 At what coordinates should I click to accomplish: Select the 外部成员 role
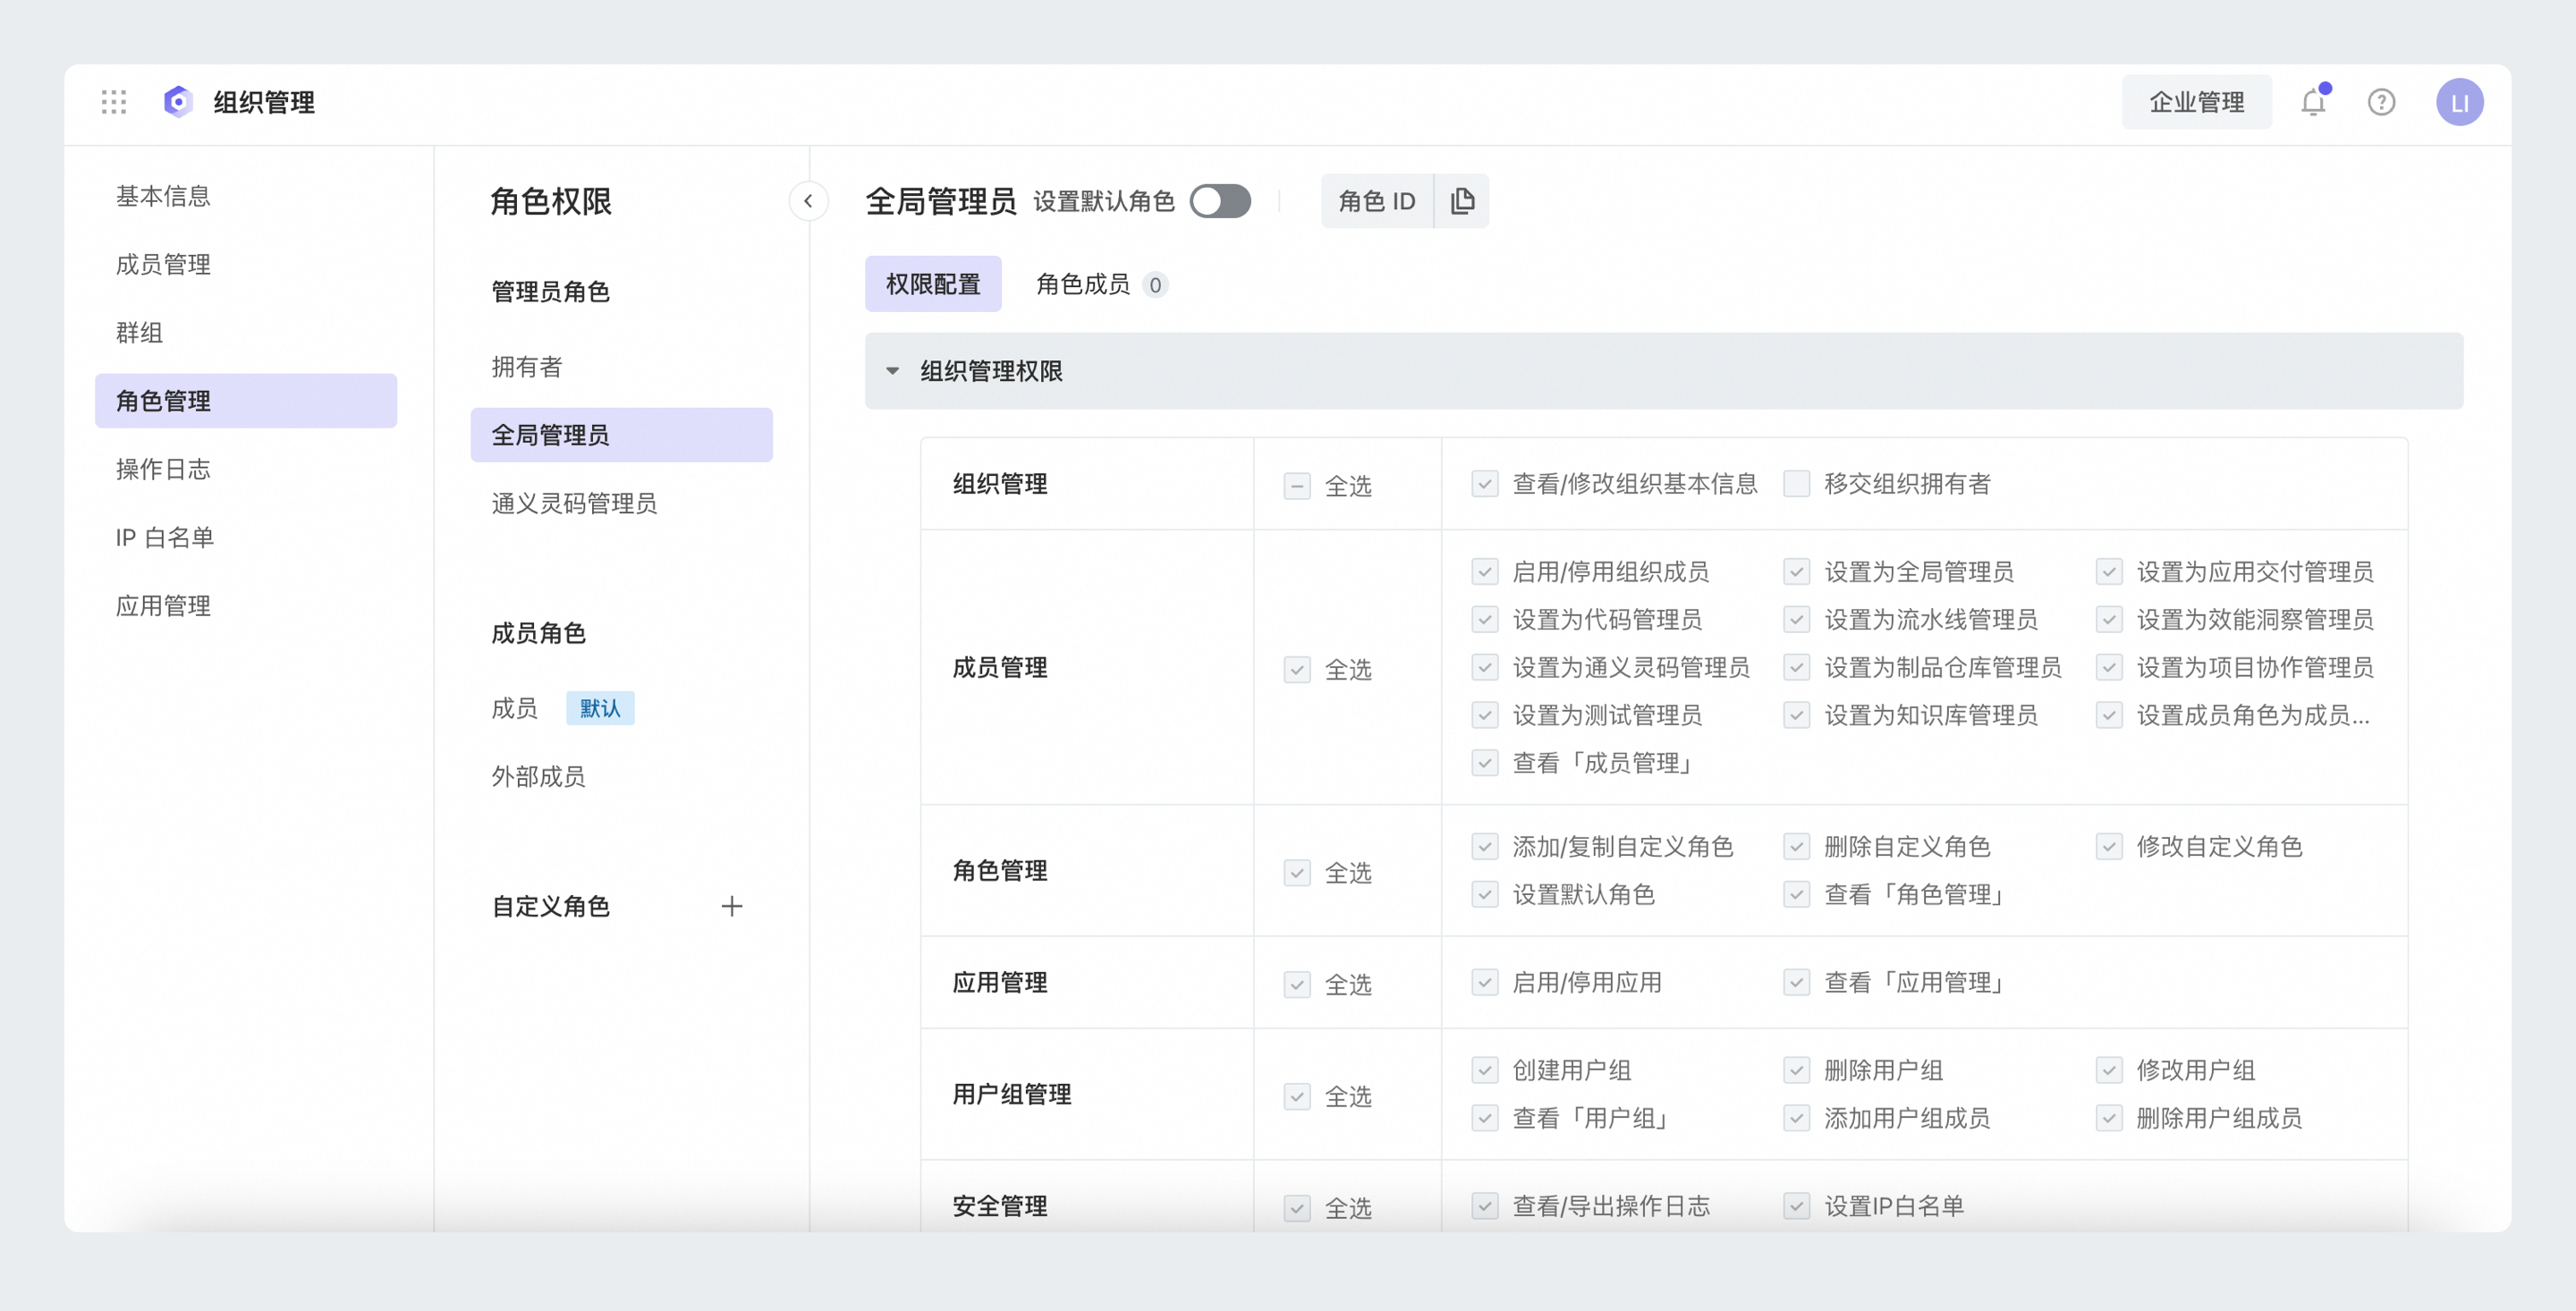[621, 776]
